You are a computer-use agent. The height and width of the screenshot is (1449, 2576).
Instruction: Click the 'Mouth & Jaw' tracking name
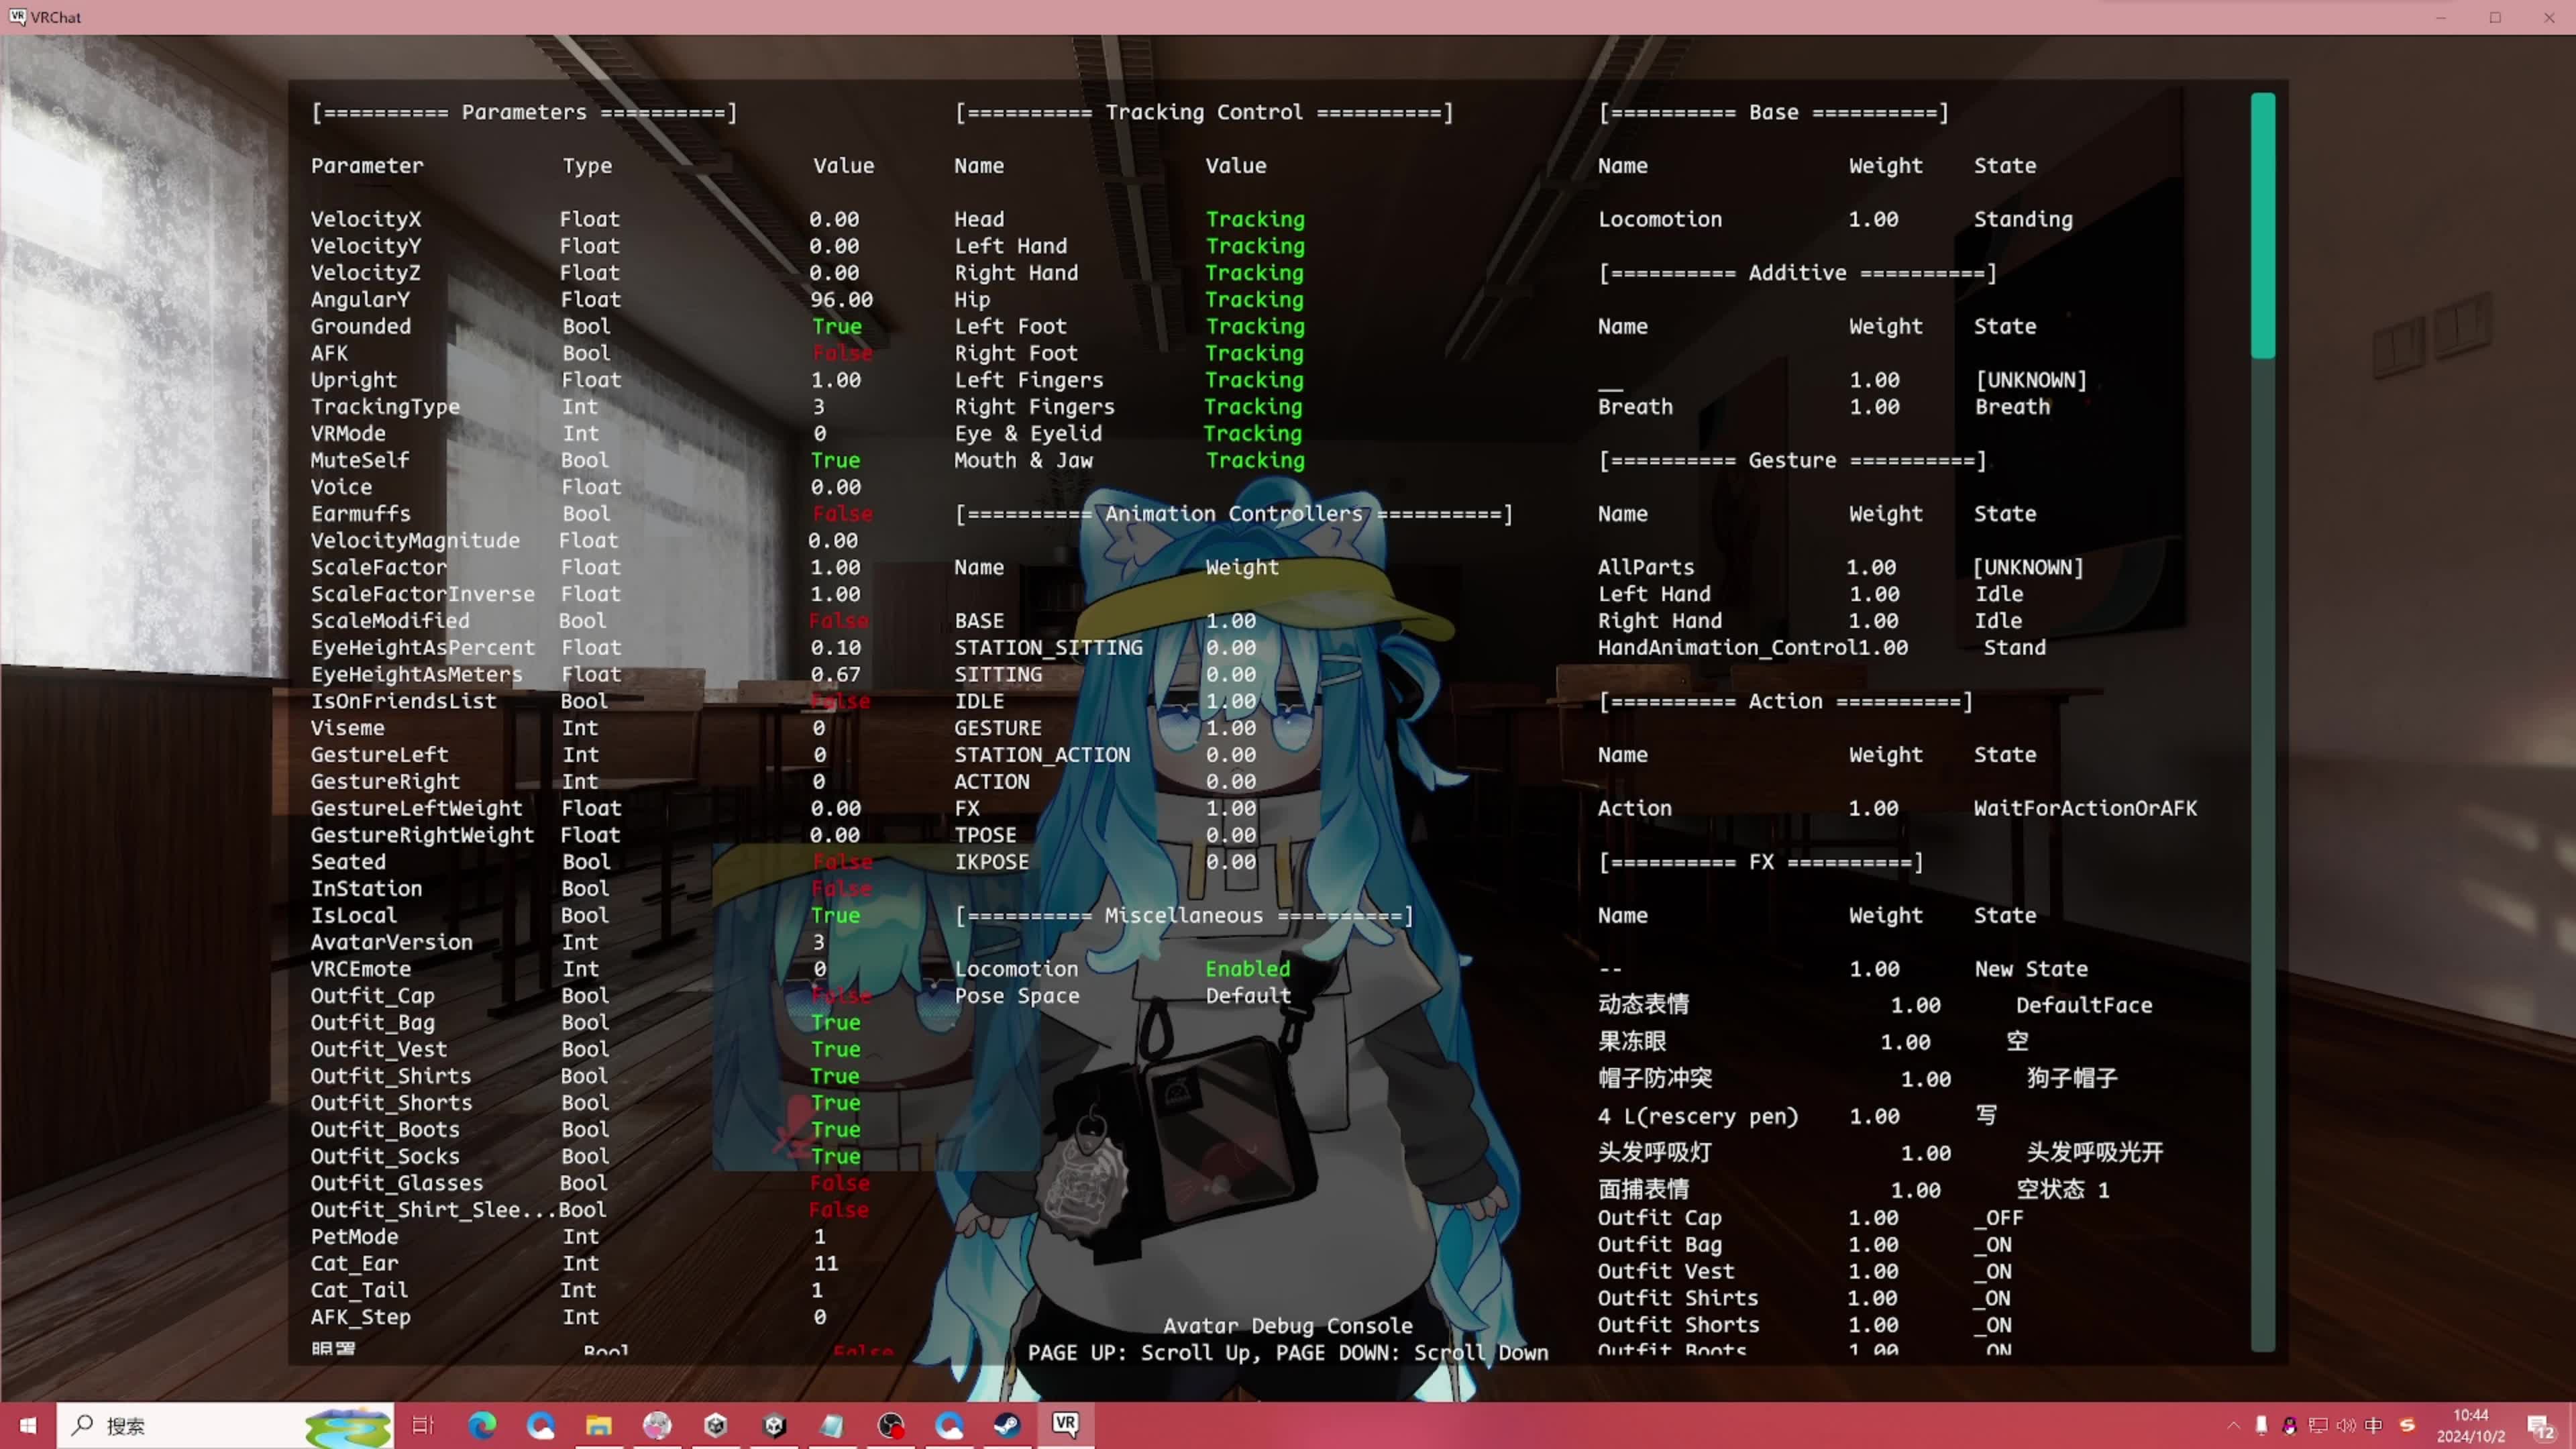tap(1023, 460)
